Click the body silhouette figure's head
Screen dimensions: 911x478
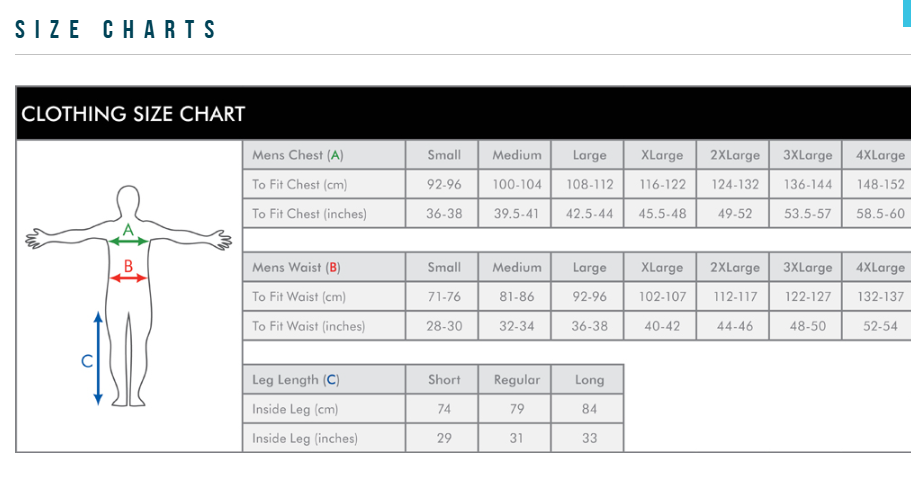128,200
